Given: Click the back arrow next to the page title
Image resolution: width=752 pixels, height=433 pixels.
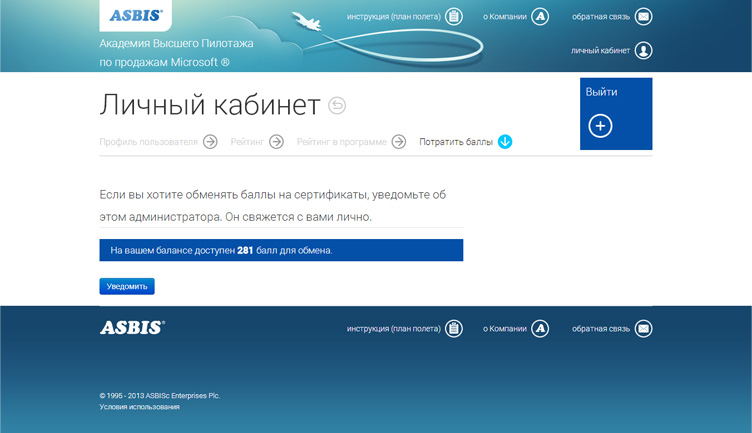Looking at the screenshot, I should 337,105.
